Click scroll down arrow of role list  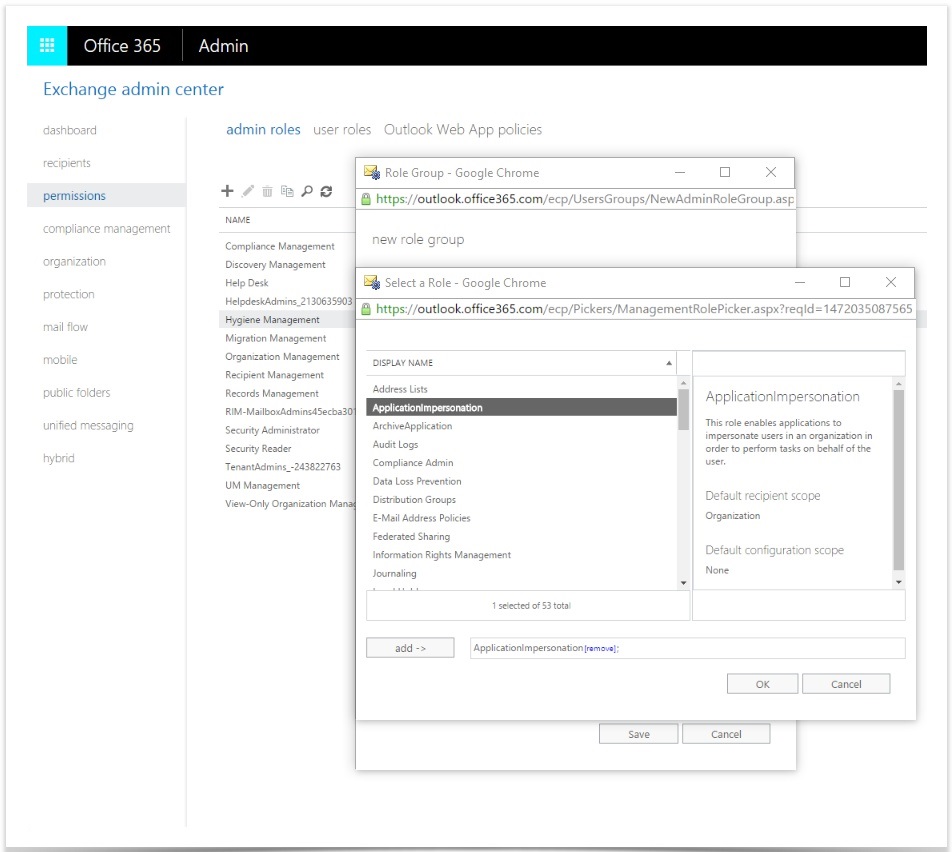(684, 583)
